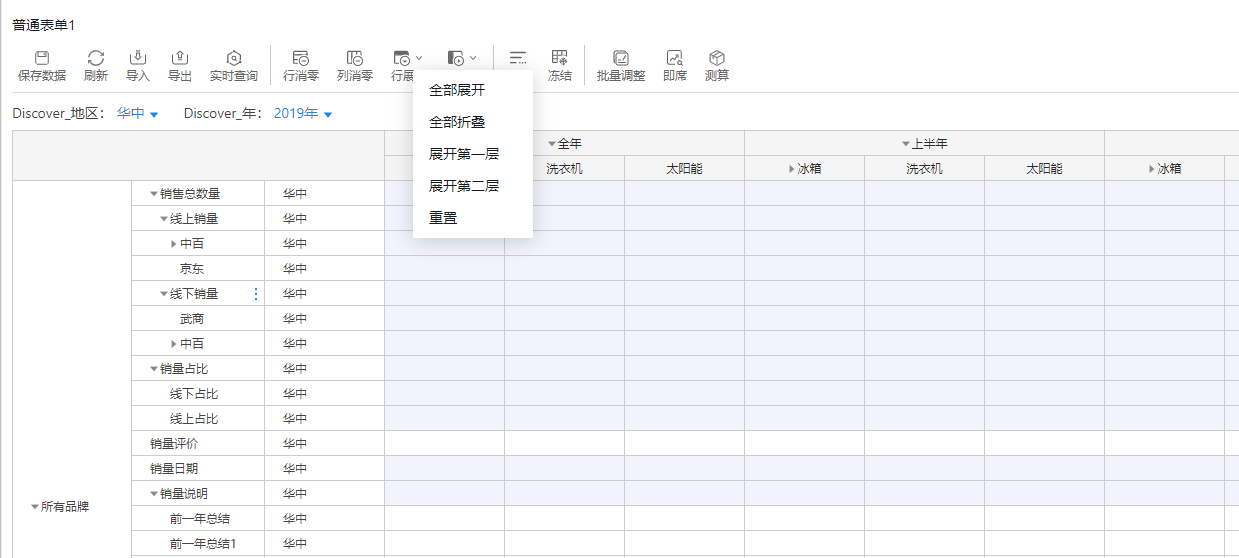Click 重置 in the dropdown menu
Screen dimensions: 1239x558
point(443,218)
